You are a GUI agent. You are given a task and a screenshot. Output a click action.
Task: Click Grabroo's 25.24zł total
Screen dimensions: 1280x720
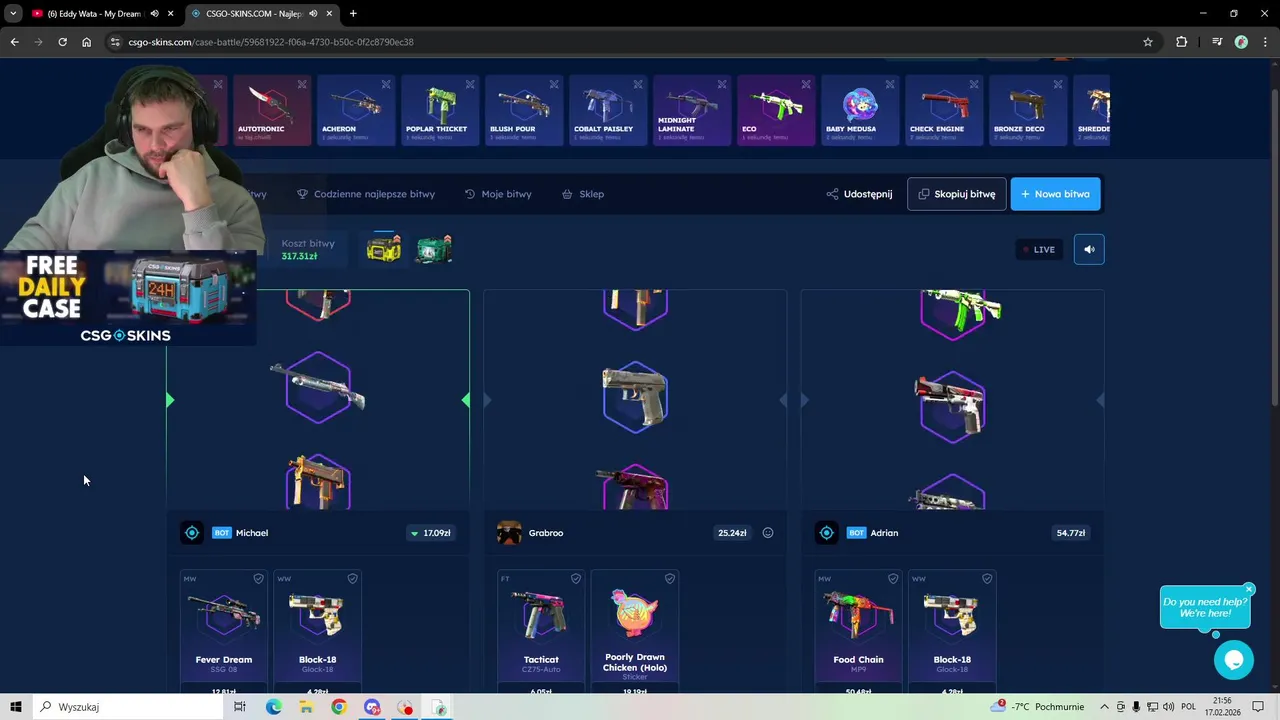[x=732, y=533]
